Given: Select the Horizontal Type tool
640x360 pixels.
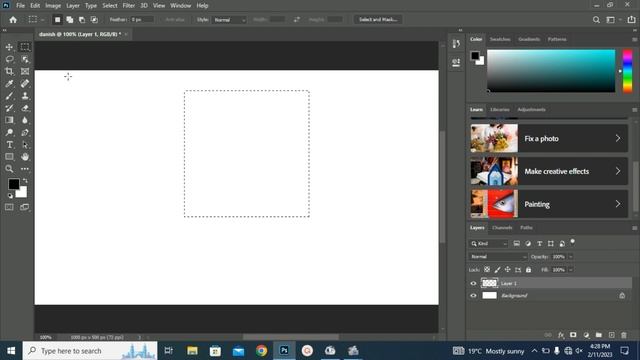Looking at the screenshot, I should 9,144.
